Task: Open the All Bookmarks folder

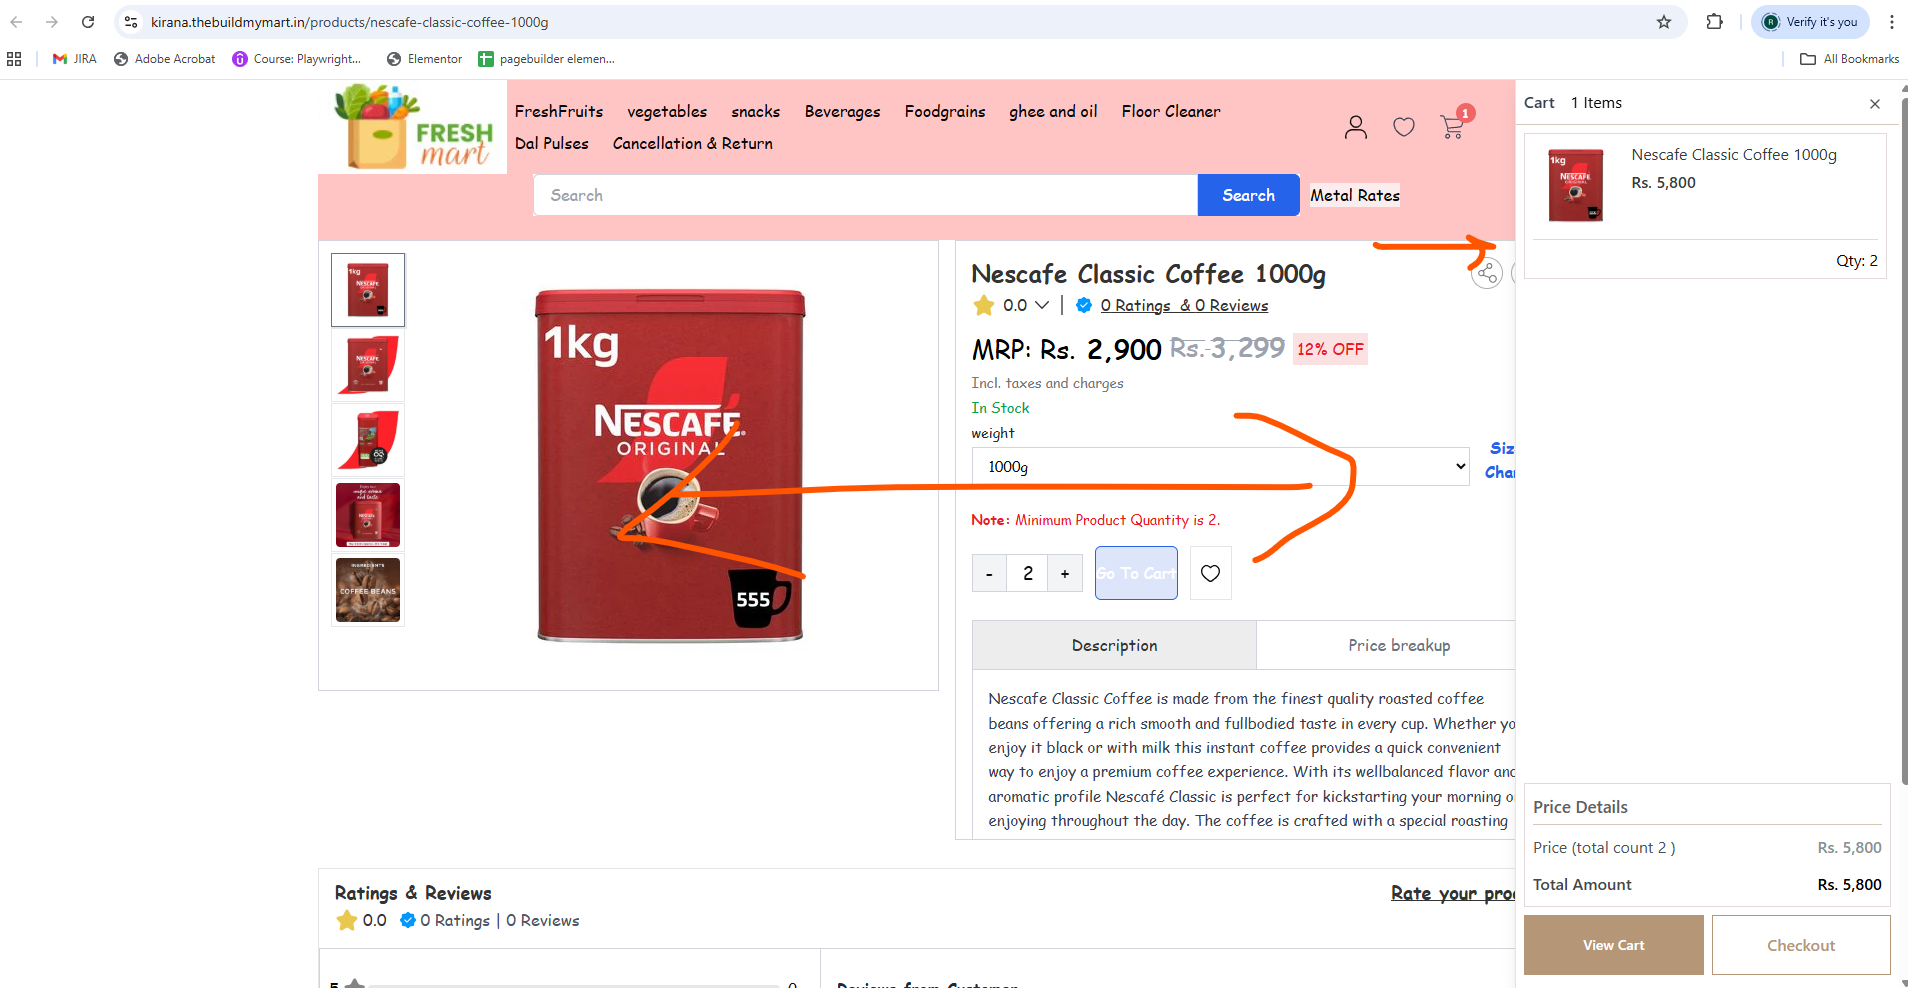Action: click(1850, 59)
